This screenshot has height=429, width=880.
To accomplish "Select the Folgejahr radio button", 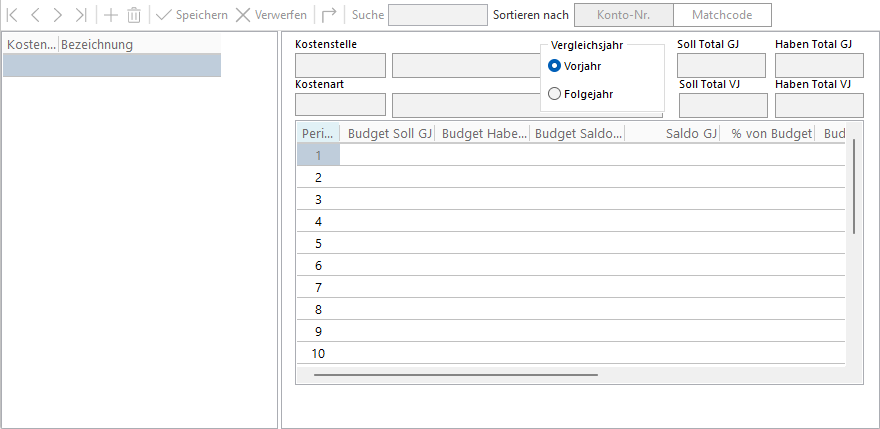I will click(555, 94).
